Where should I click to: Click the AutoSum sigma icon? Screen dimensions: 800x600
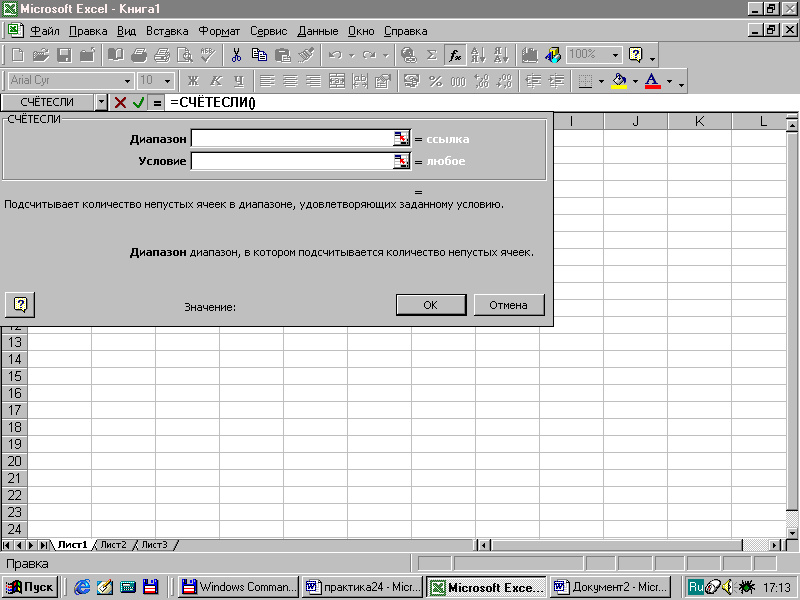[x=432, y=55]
